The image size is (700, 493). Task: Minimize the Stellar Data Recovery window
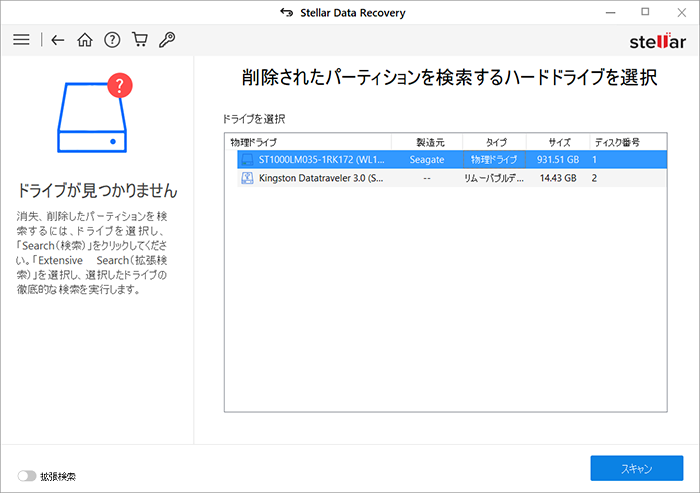point(610,13)
